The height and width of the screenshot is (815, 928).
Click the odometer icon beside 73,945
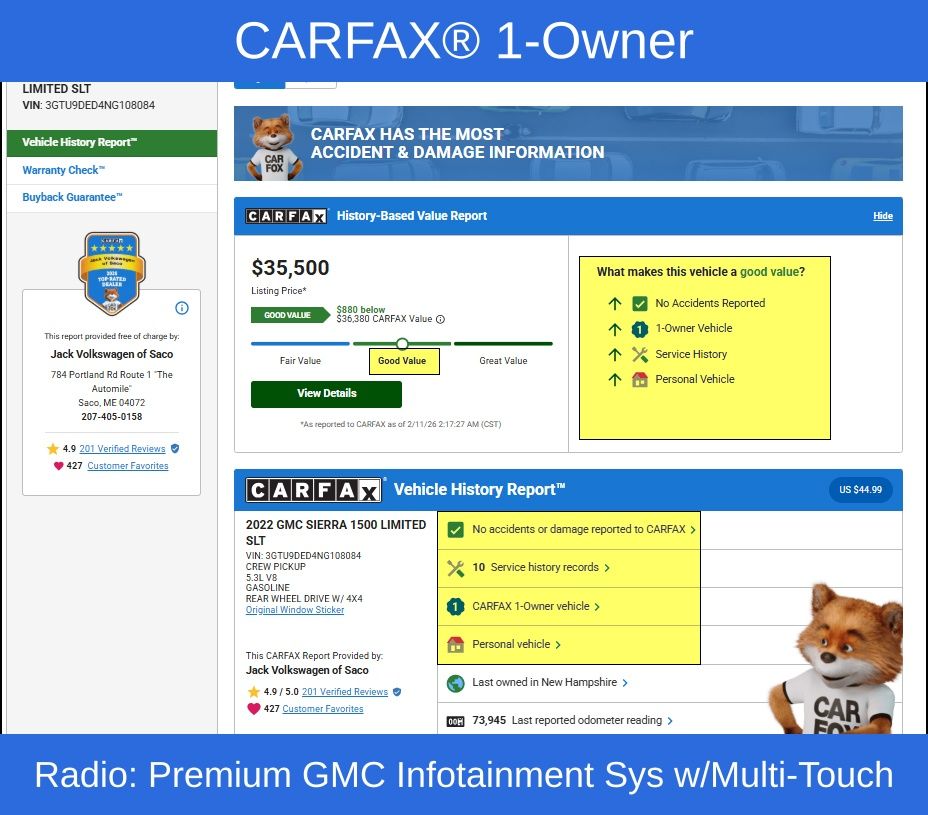tap(455, 721)
